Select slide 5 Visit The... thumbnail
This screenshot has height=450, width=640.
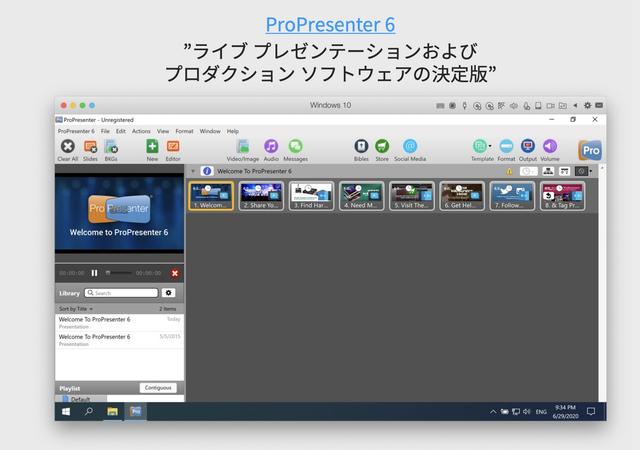point(412,196)
